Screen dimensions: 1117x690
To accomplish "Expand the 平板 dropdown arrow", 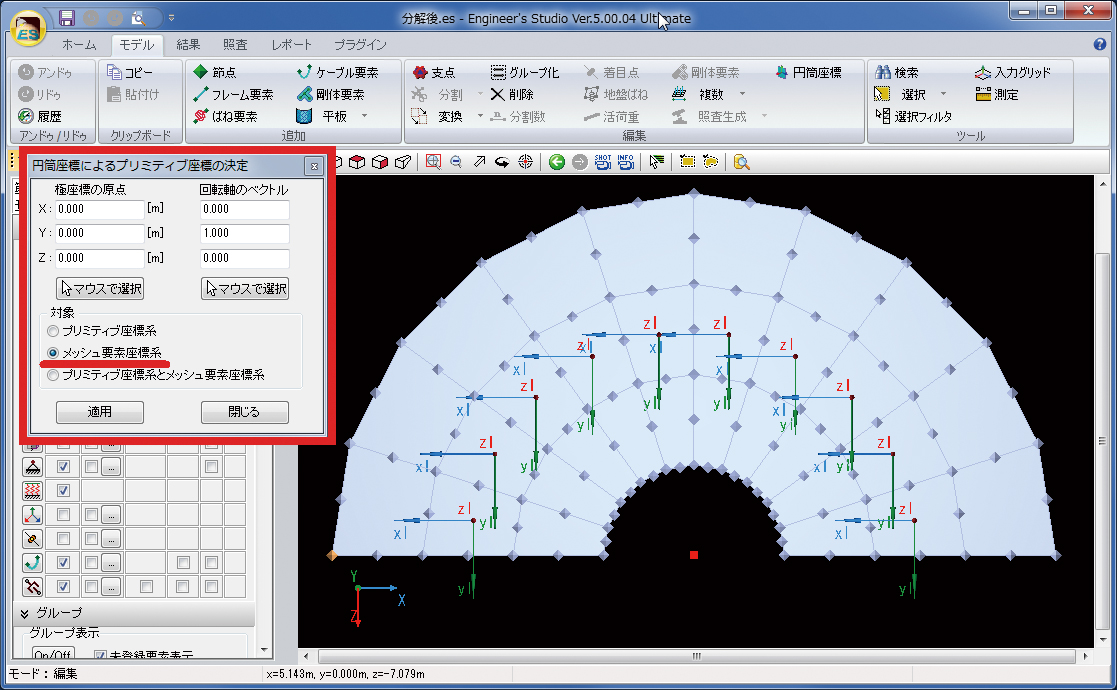I will coord(364,117).
